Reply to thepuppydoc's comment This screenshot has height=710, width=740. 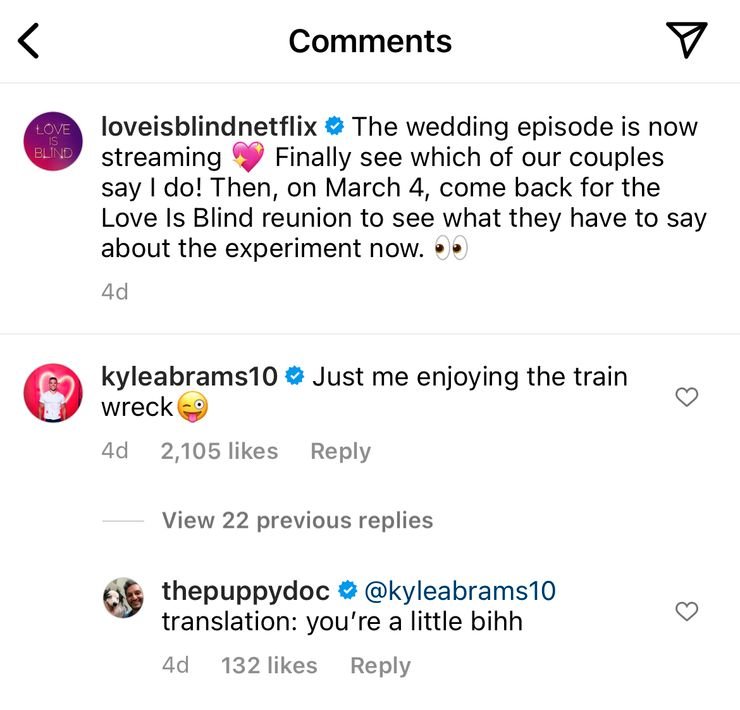click(x=380, y=665)
